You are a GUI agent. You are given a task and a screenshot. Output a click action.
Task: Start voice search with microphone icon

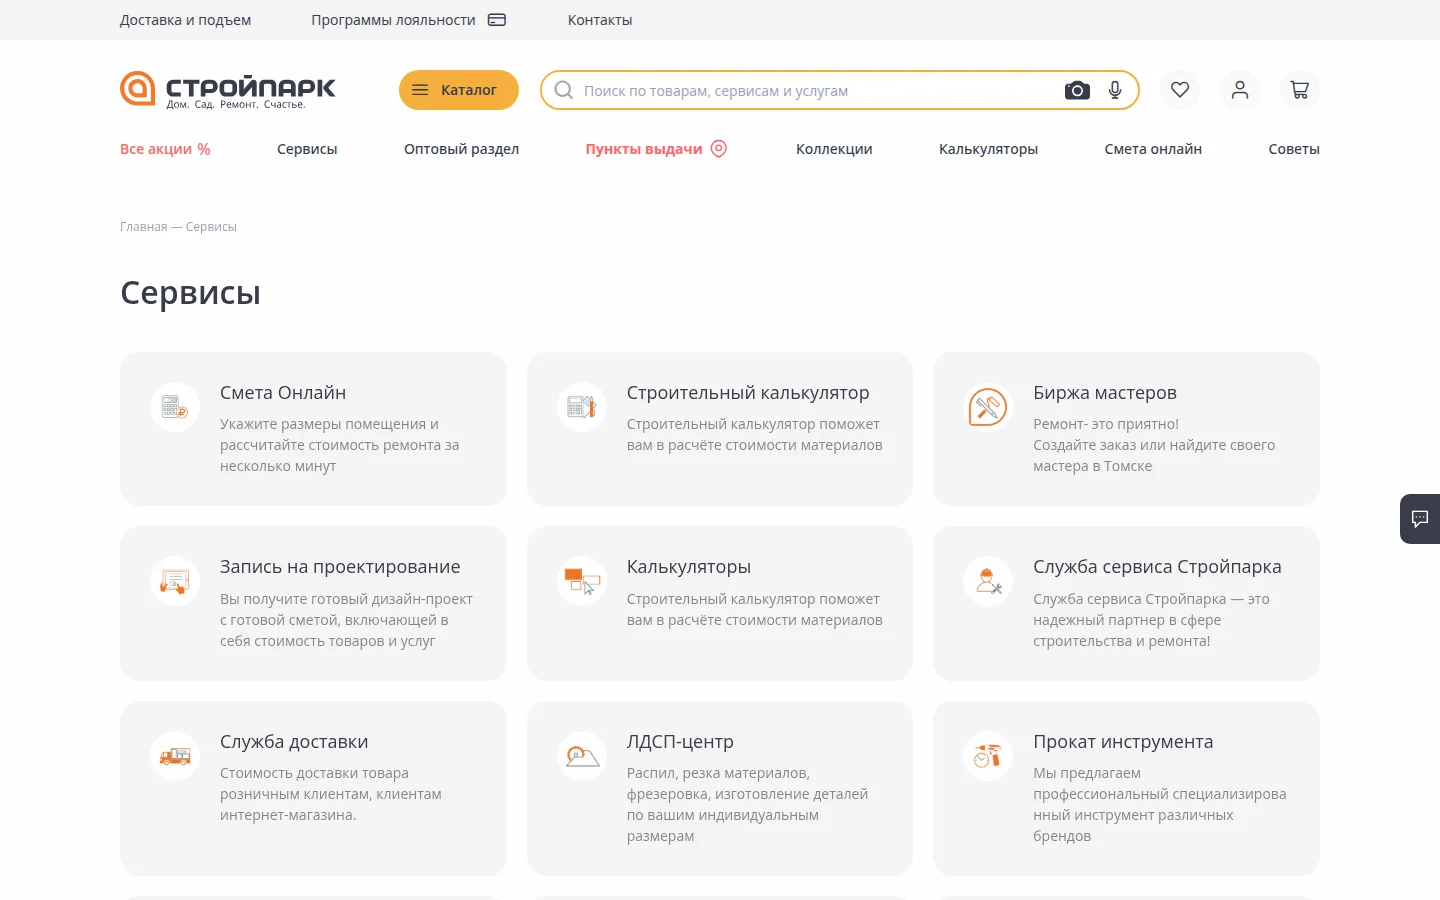pos(1115,90)
